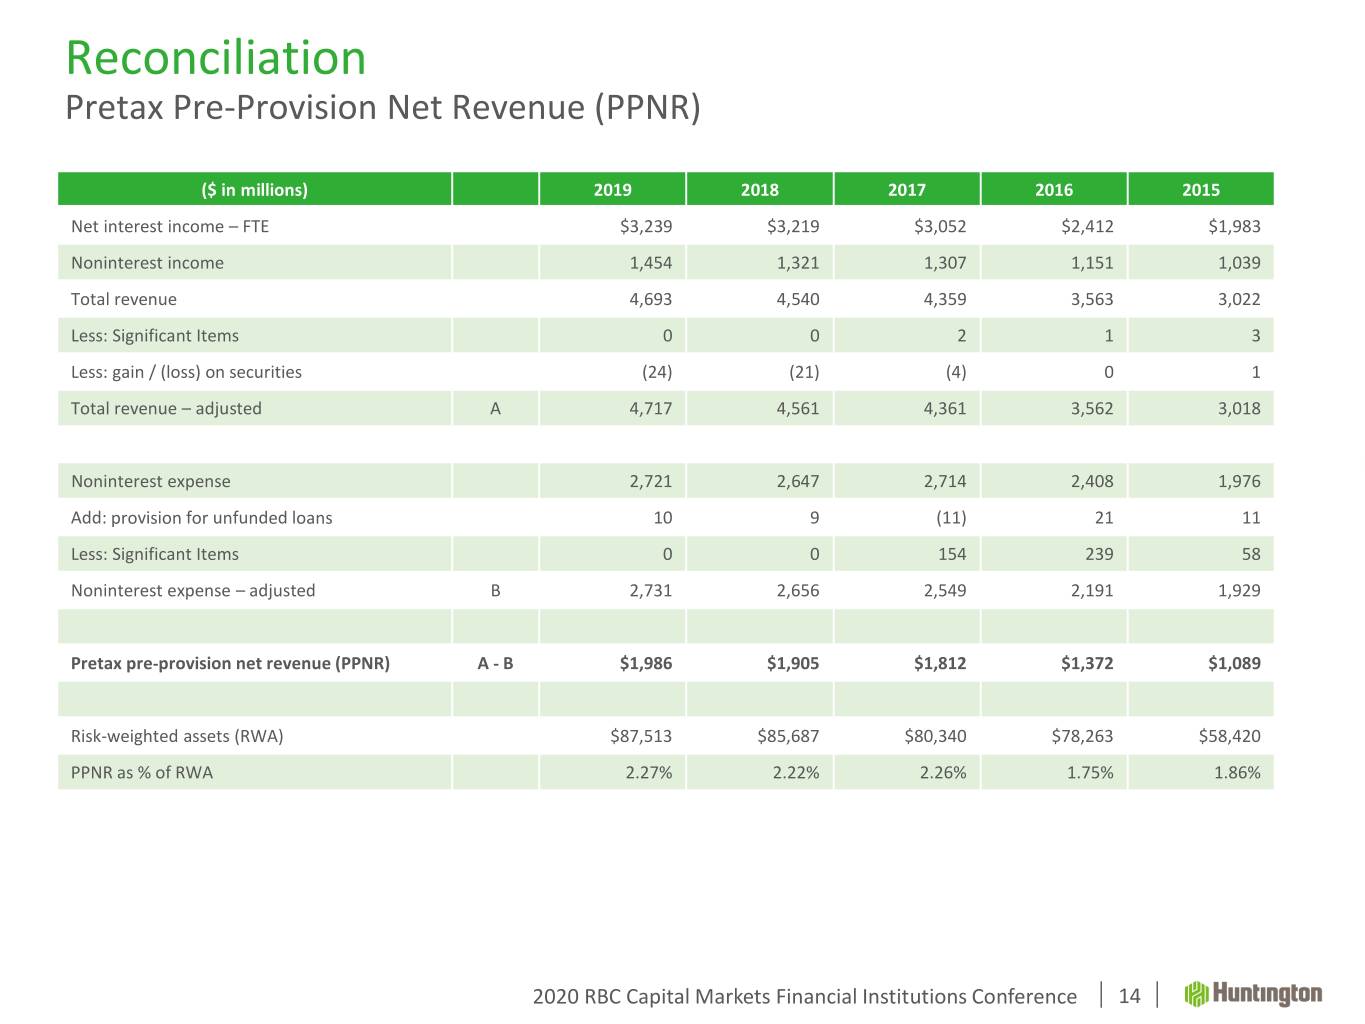Image resolution: width=1365 pixels, height=1024 pixels.
Task: Click the 2016 Risk-weighted assets value $78,263
Action: [1082, 736]
